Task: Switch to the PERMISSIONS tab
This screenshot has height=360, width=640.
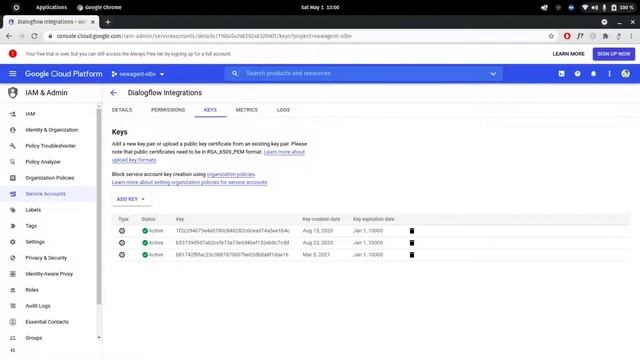Action: pyautogui.click(x=168, y=110)
